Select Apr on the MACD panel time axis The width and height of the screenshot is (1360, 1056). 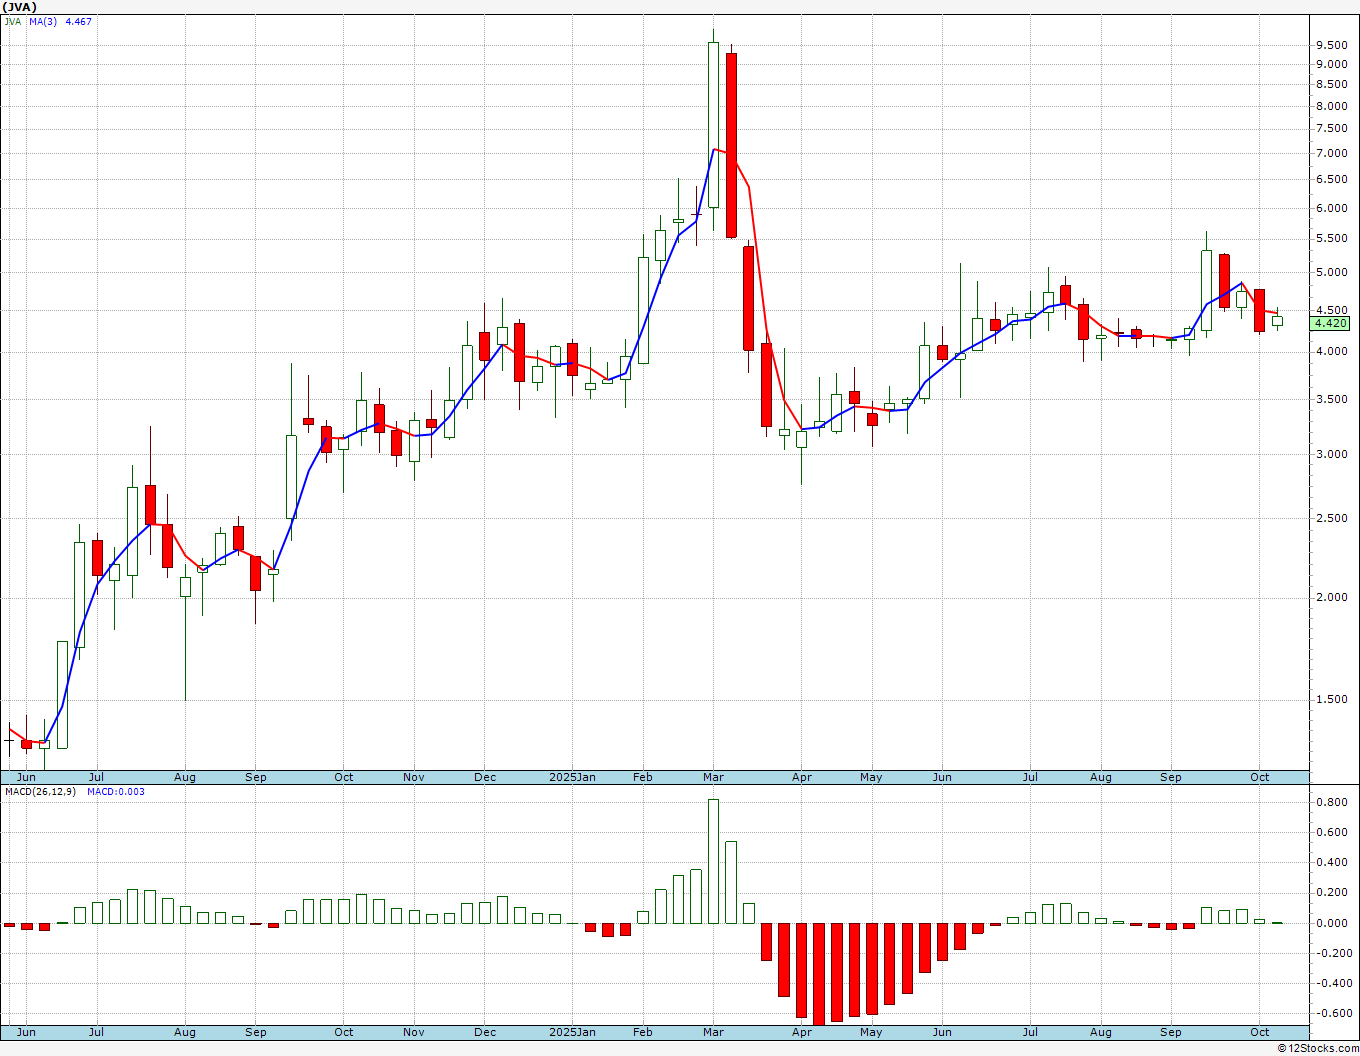click(x=802, y=1032)
